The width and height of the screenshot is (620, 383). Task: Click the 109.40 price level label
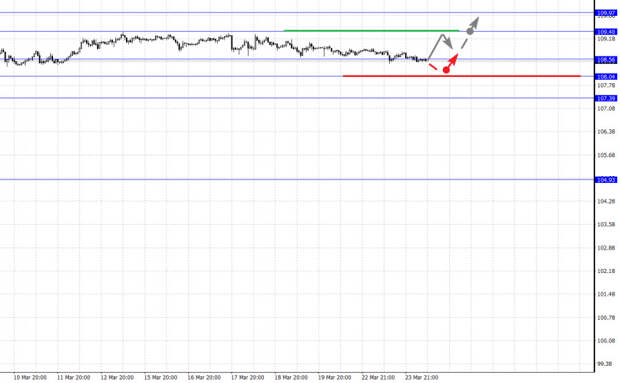click(x=606, y=32)
